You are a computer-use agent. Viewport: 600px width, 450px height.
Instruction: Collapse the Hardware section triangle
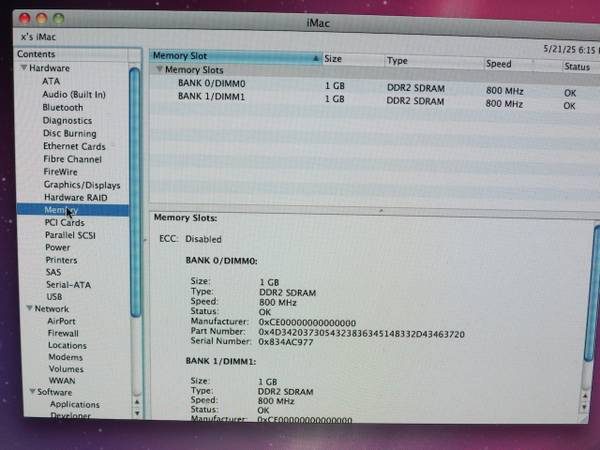coord(23,68)
